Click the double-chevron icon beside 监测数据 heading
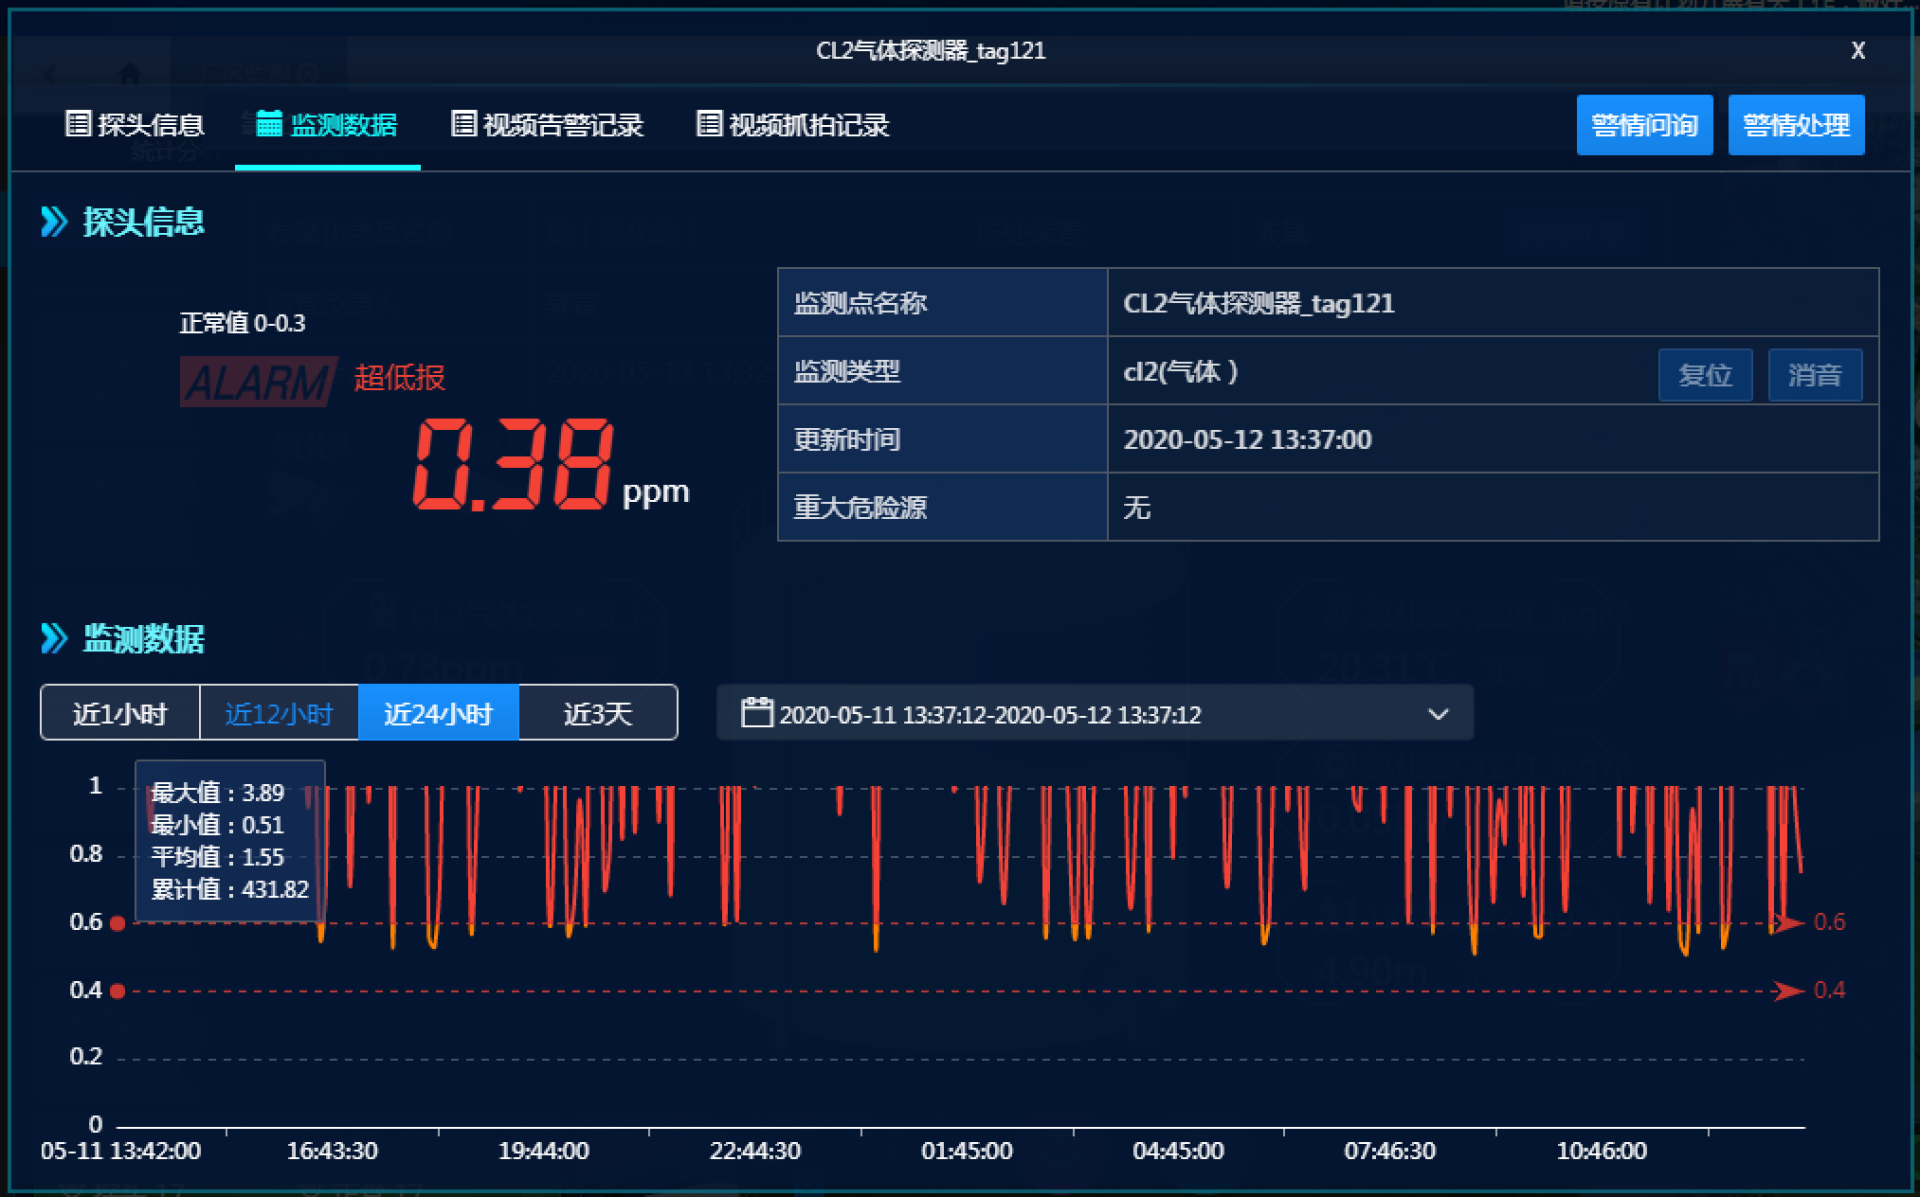 [x=54, y=638]
